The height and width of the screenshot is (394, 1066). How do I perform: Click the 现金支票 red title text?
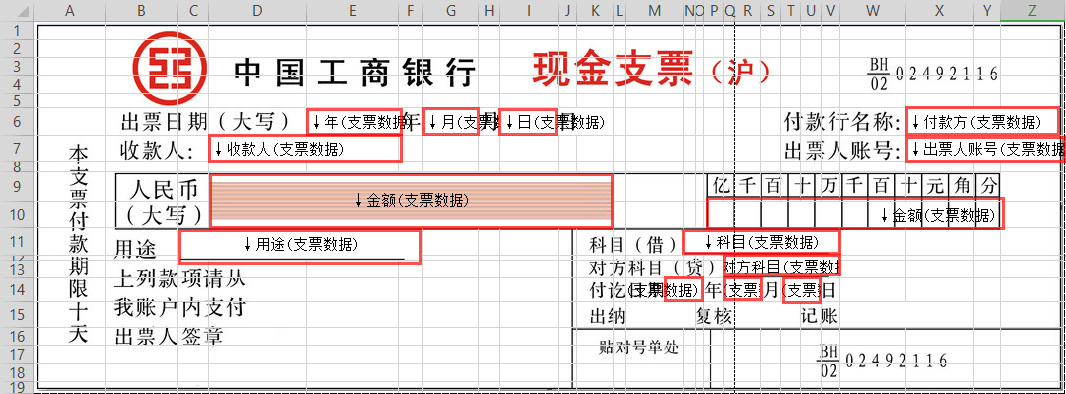click(x=613, y=69)
